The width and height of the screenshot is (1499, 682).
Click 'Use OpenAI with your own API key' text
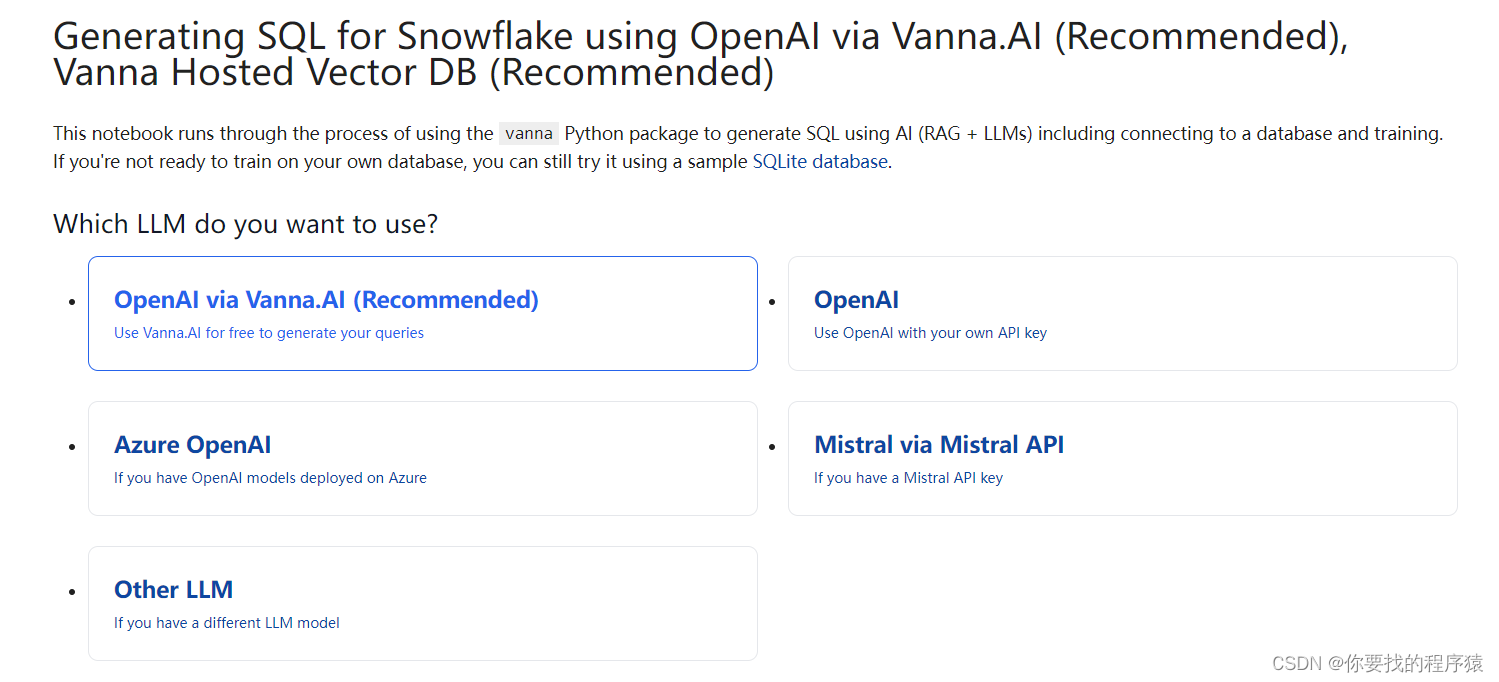coord(930,333)
